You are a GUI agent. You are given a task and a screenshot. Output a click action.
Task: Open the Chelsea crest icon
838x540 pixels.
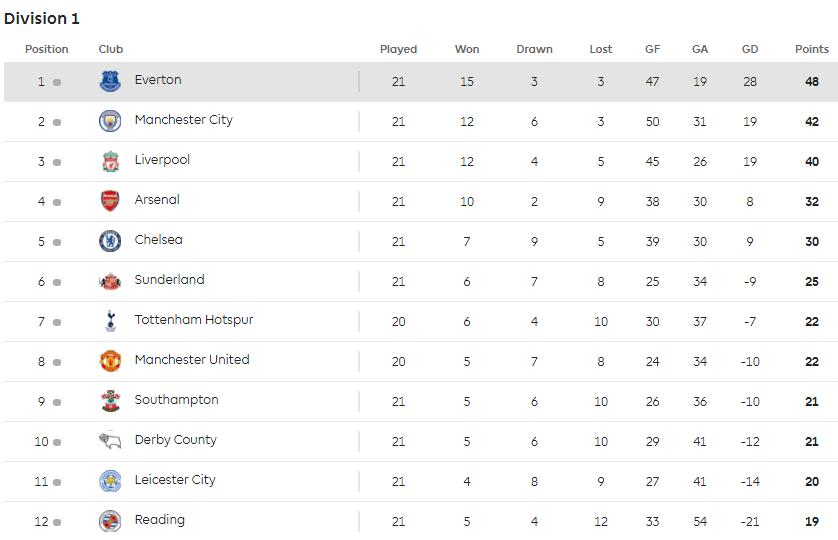coord(110,241)
